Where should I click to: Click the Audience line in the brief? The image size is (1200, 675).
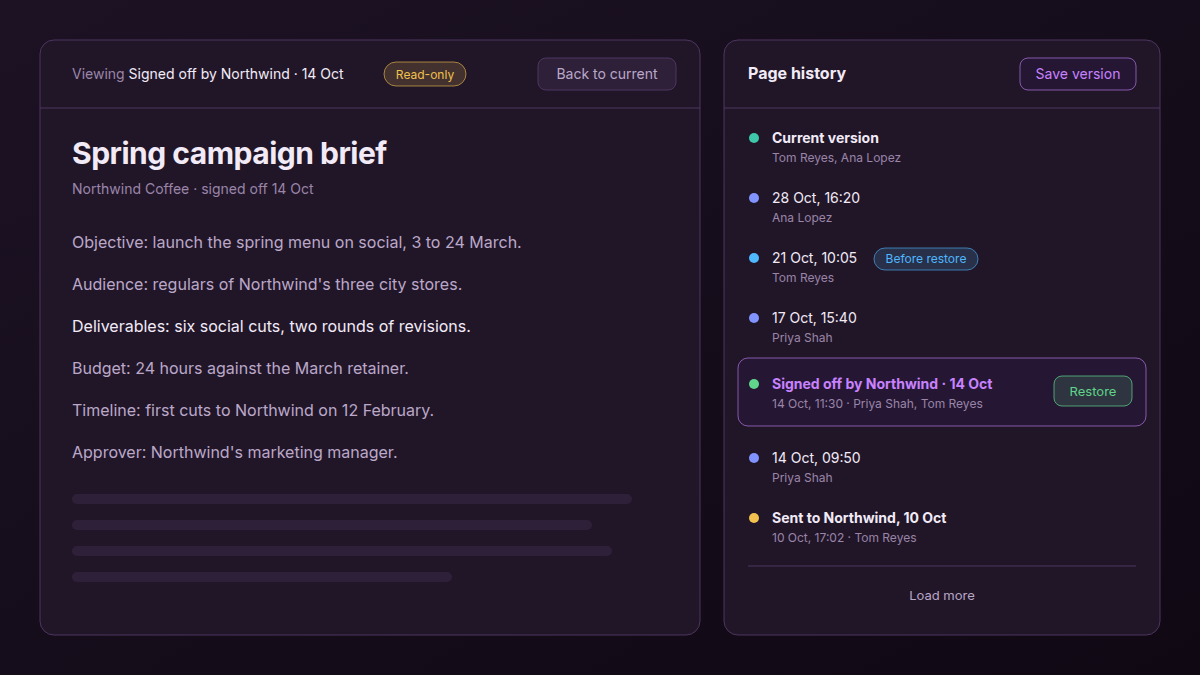coord(267,285)
